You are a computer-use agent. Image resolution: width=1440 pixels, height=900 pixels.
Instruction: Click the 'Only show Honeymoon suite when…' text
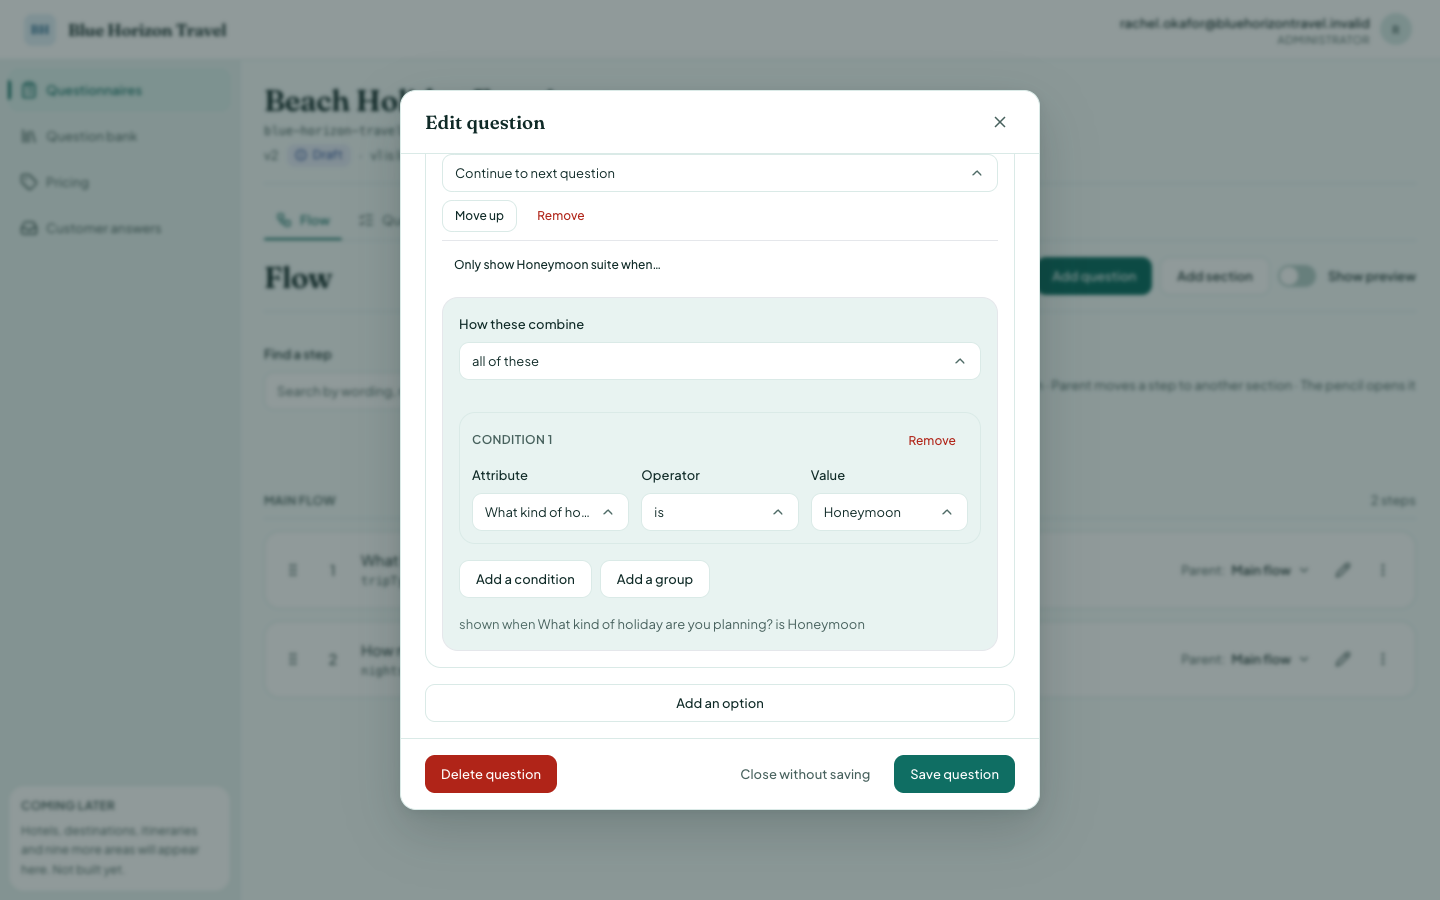(557, 265)
